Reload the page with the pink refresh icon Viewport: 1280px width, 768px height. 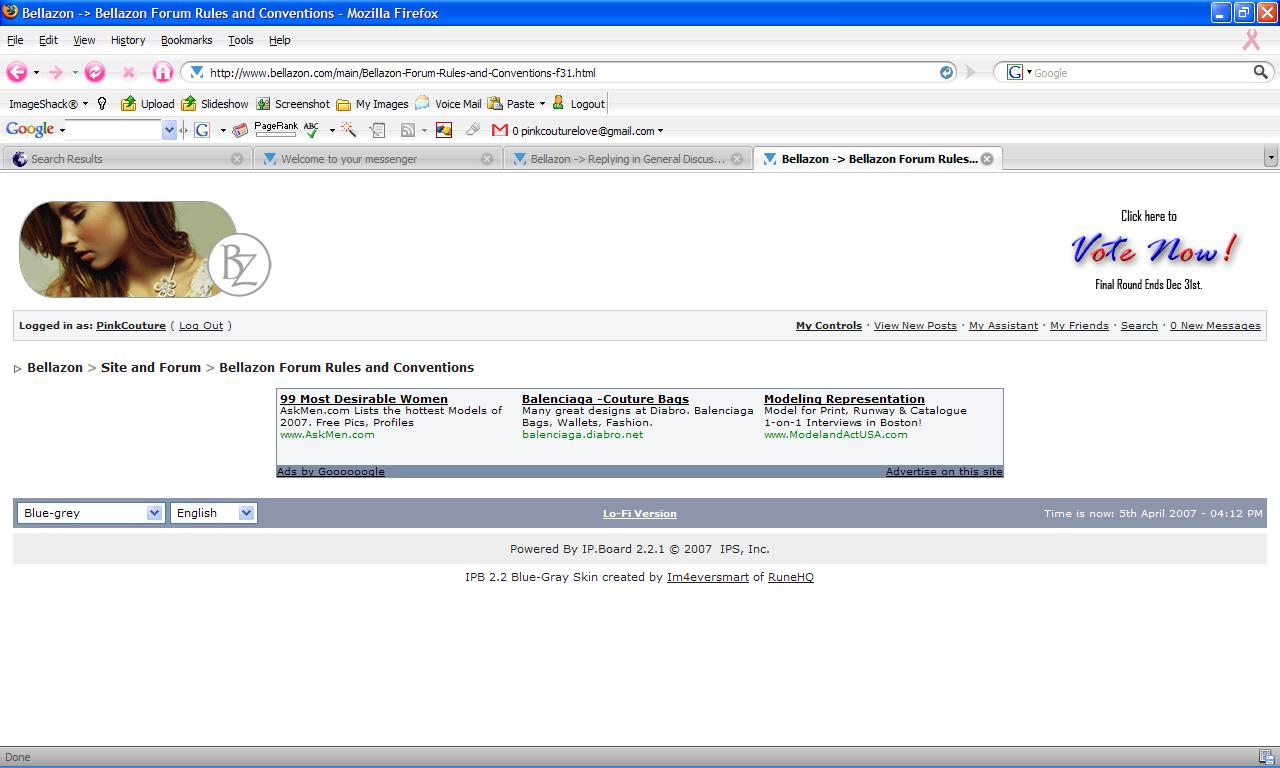pyautogui.click(x=95, y=72)
